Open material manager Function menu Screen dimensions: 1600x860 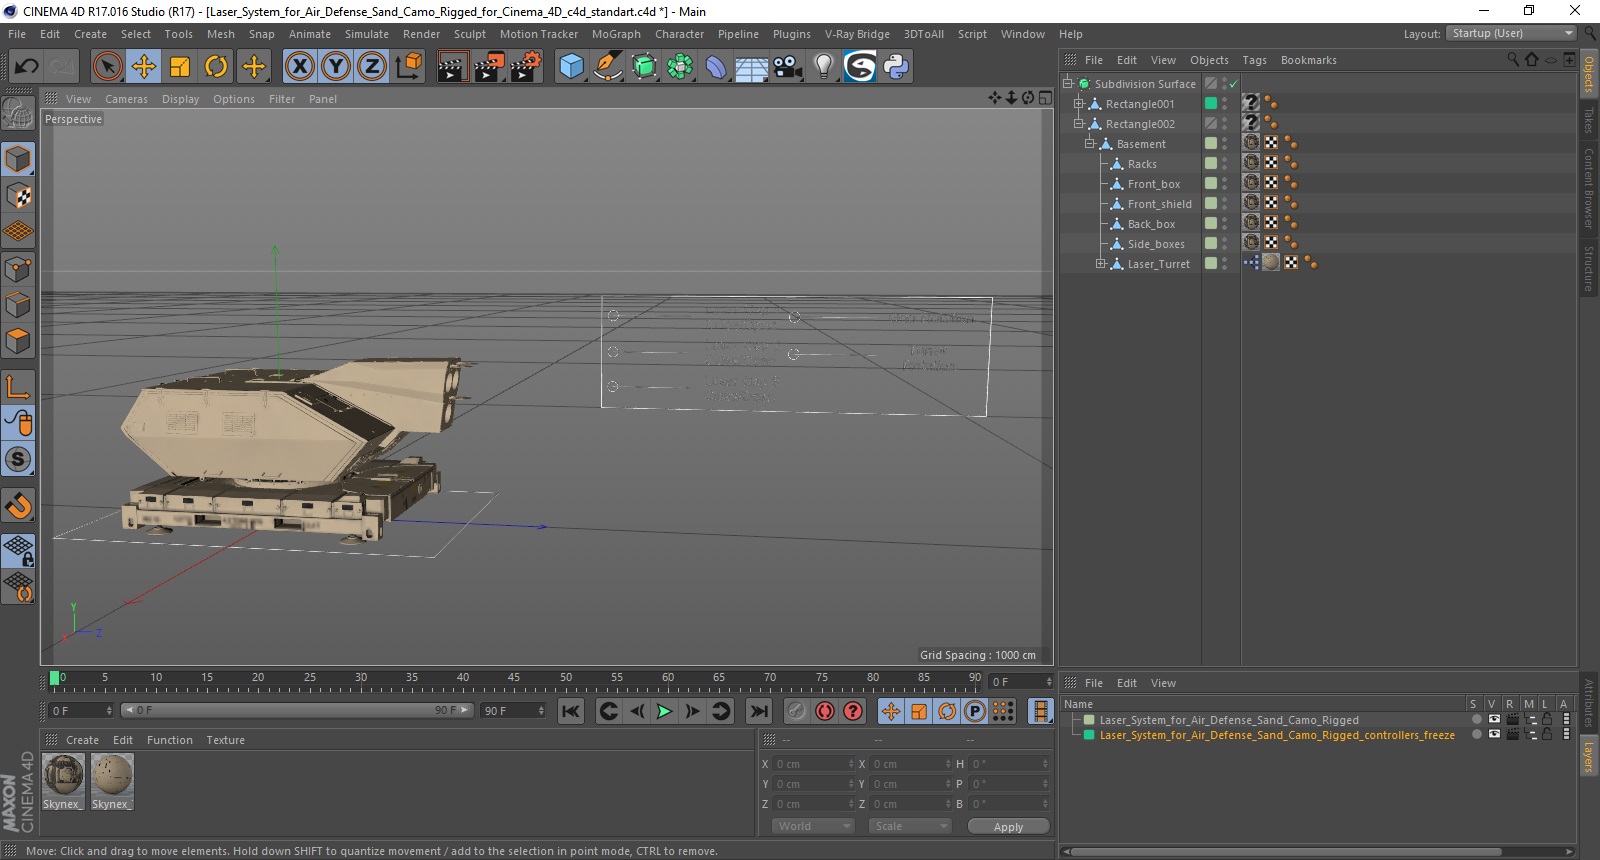169,740
